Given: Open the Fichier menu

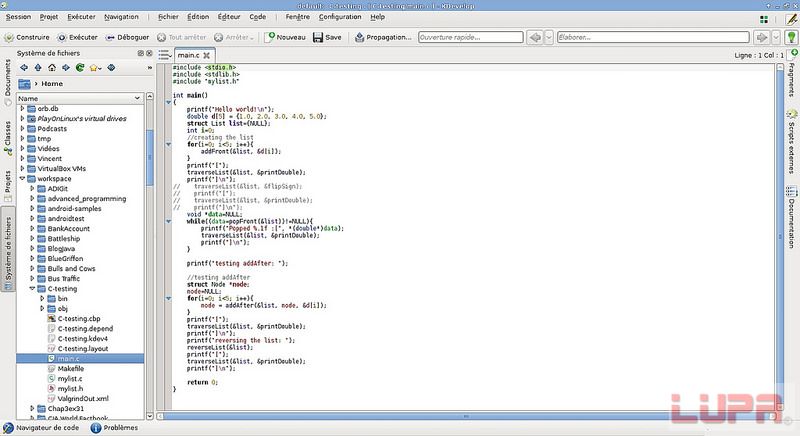Looking at the screenshot, I should 168,17.
